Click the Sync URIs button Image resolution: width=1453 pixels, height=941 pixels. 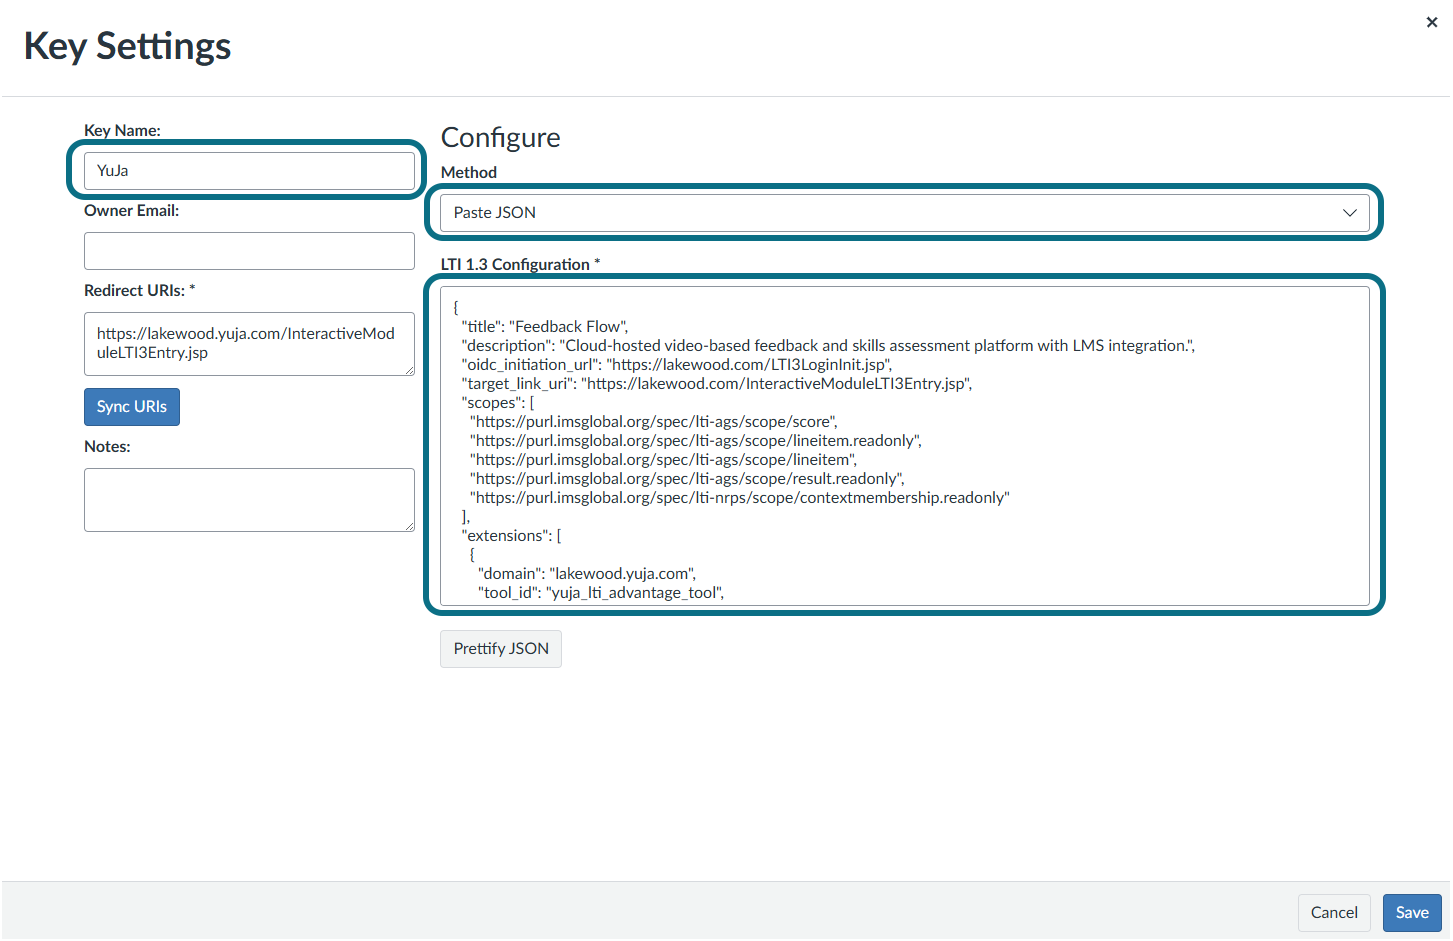click(x=132, y=407)
